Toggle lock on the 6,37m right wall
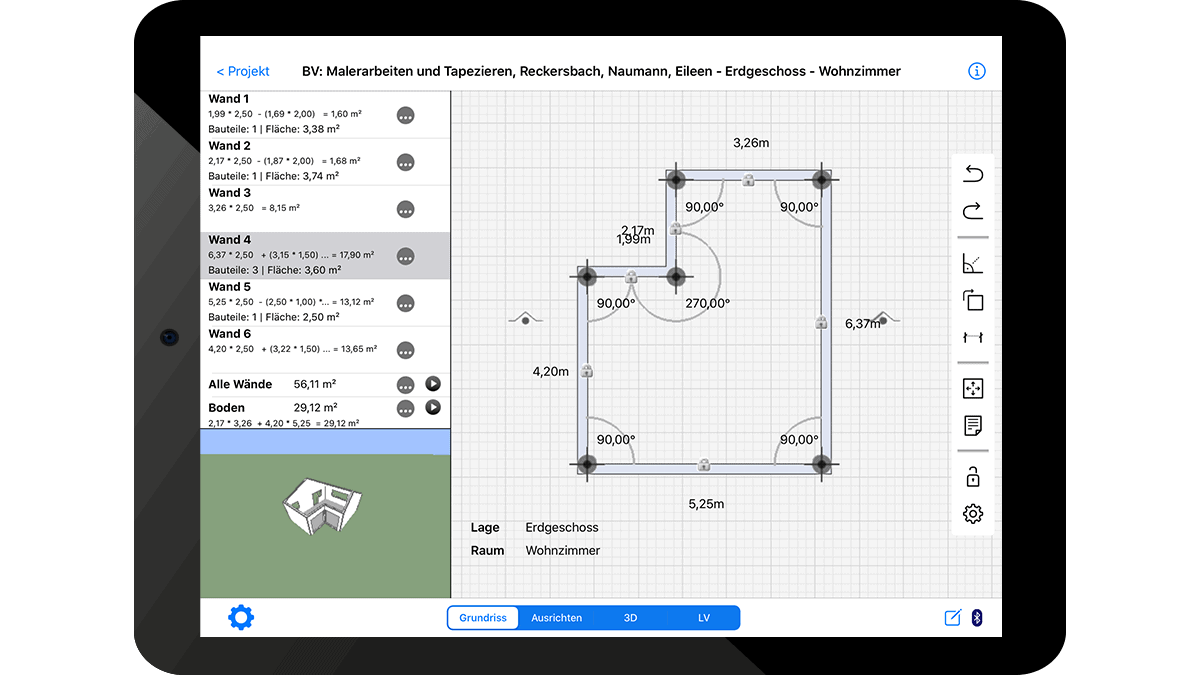 point(821,322)
